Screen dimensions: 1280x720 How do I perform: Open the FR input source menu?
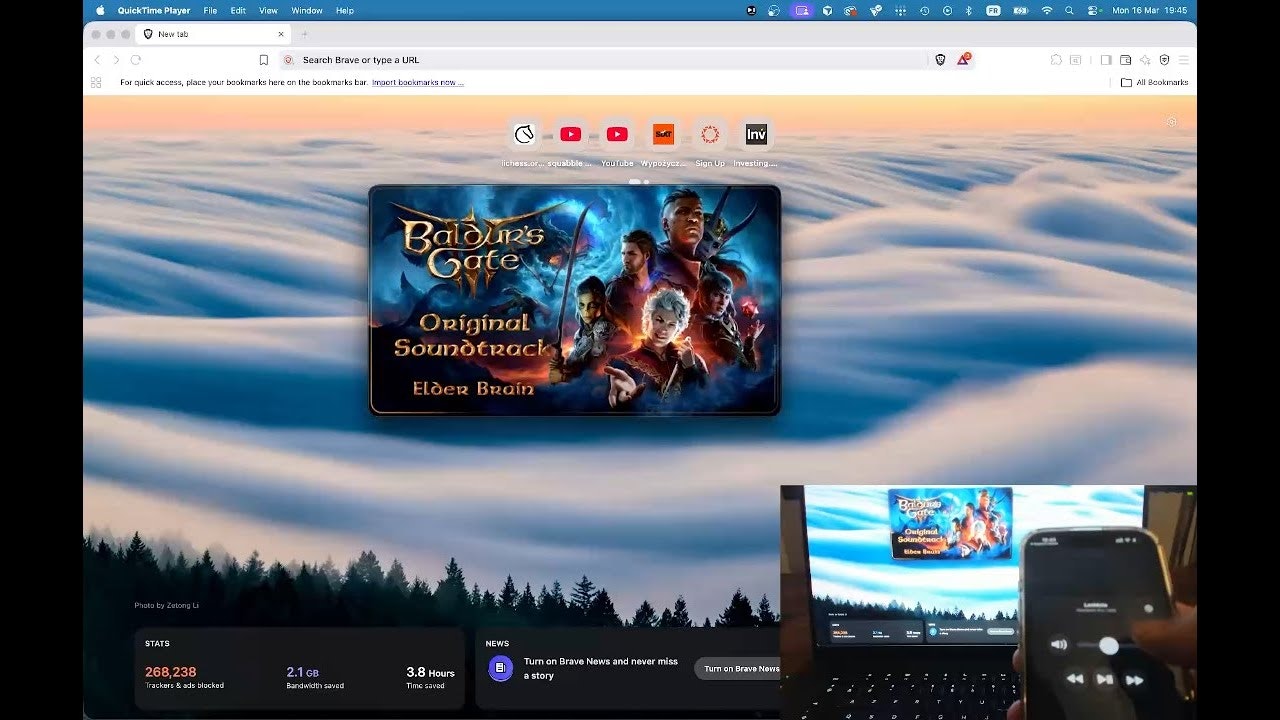click(x=993, y=10)
